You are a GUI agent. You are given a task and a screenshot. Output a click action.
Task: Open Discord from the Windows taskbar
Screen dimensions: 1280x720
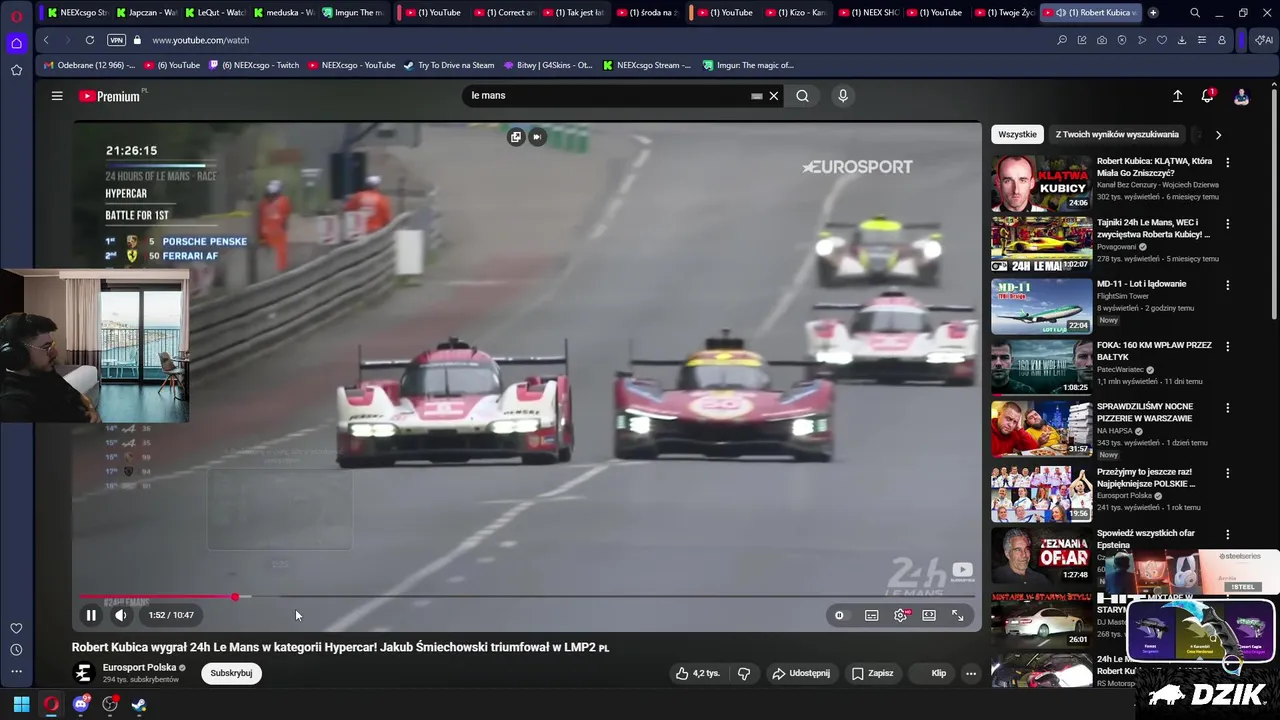click(81, 704)
